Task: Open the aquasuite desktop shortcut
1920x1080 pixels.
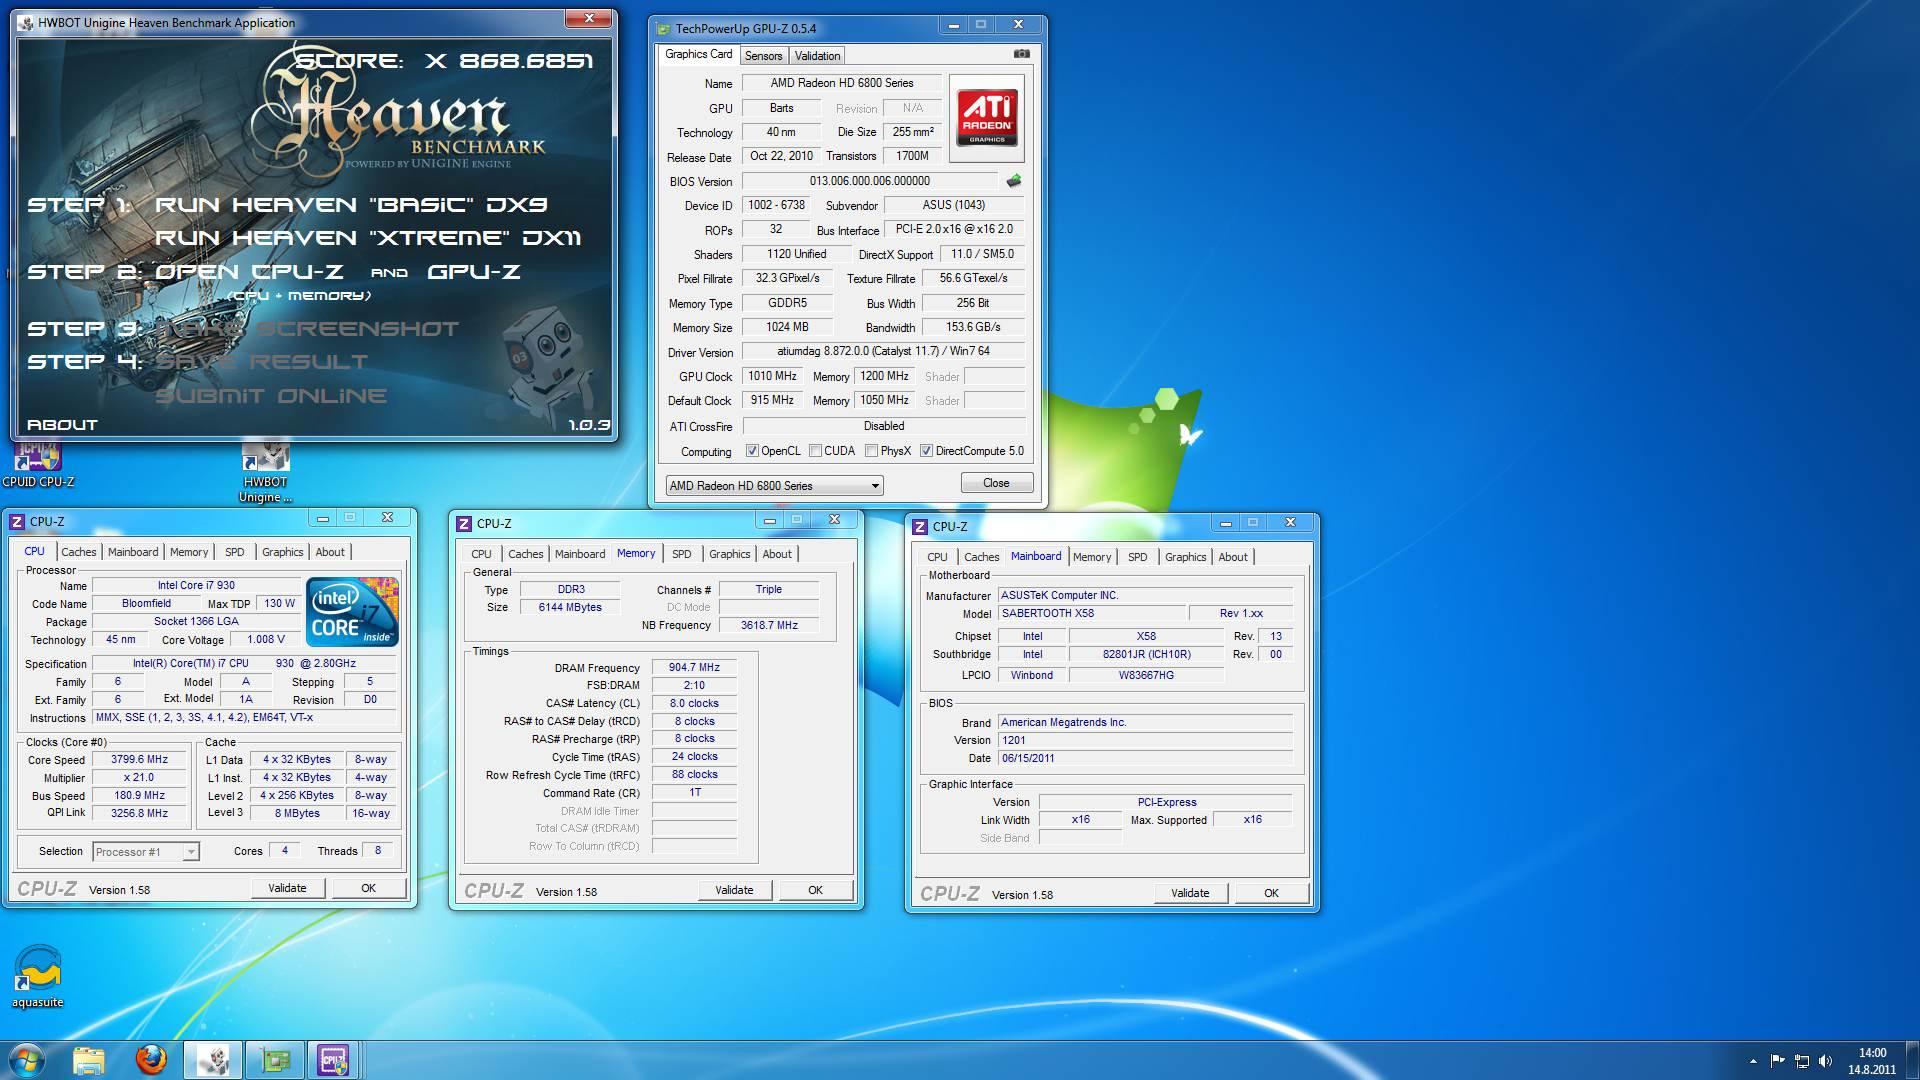Action: 37,977
